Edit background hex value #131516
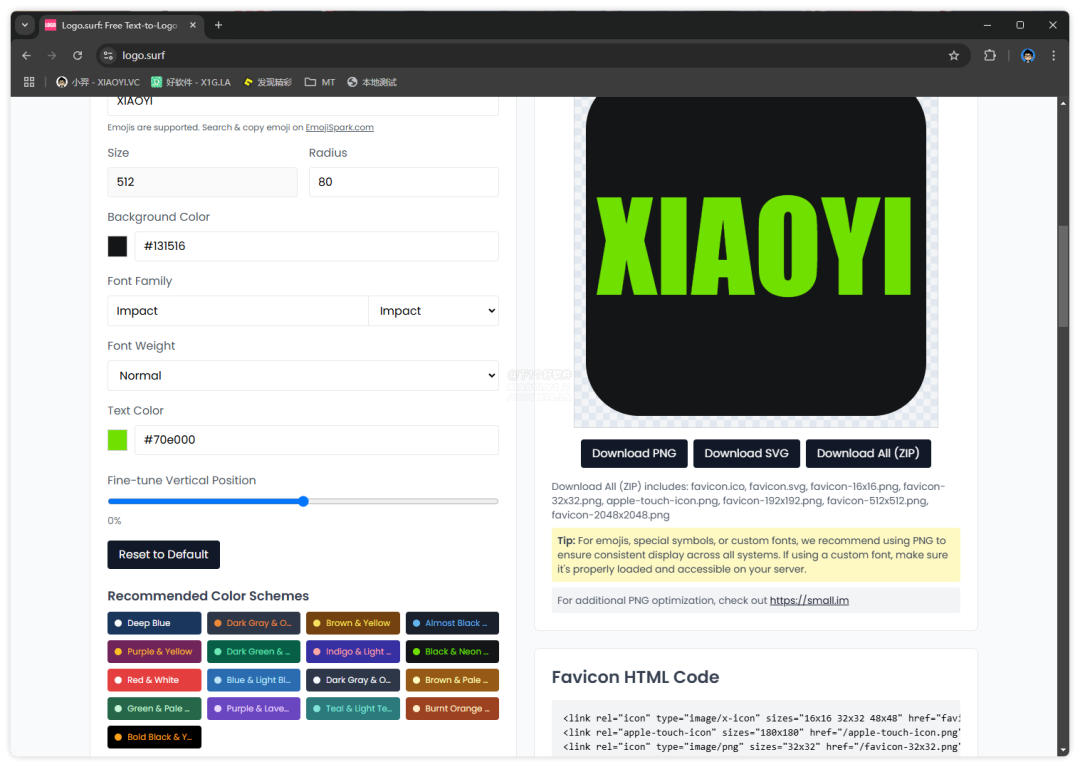 (316, 246)
